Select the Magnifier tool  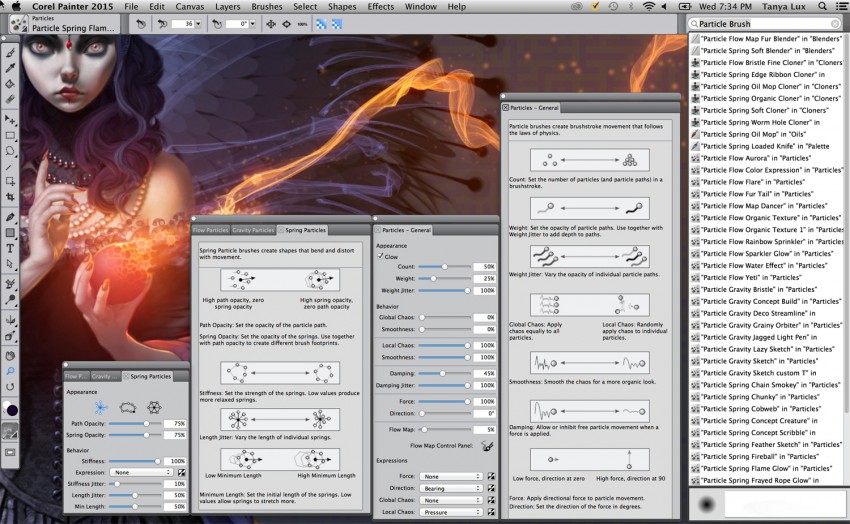click(x=10, y=371)
